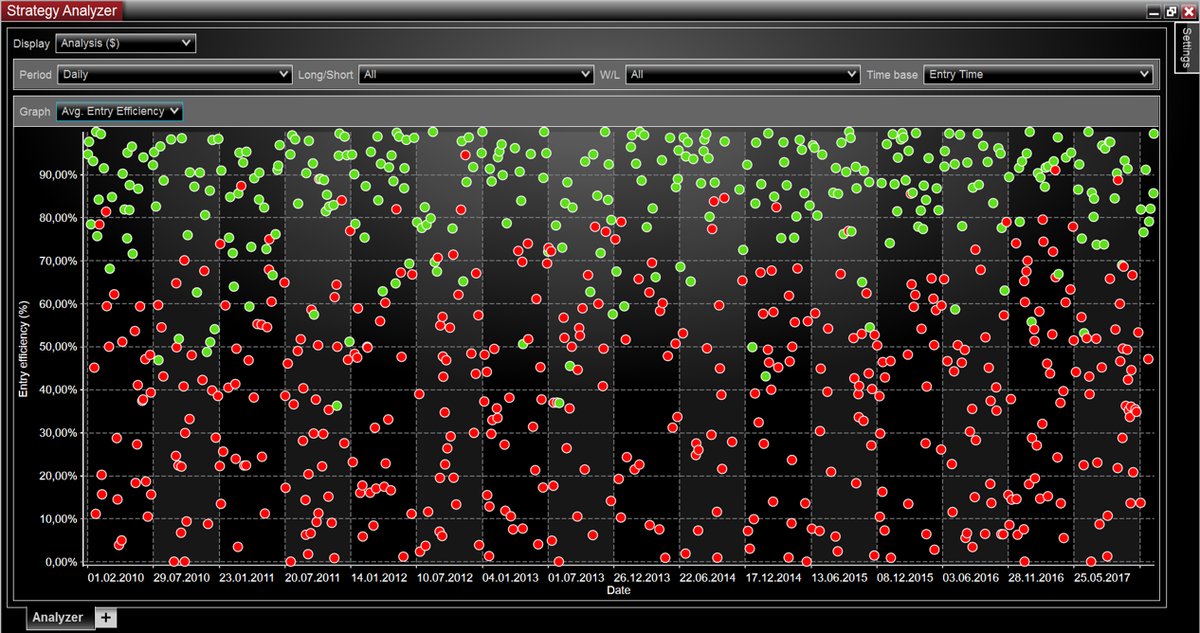Screen dimensions: 1200x633
Task: Click the 26.12.2013 date label
Action: tap(642, 577)
